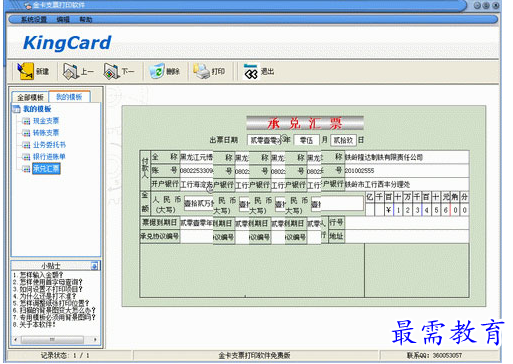The width and height of the screenshot is (513, 364).
Task: Select the 现金支票 template
Action: pos(46,121)
